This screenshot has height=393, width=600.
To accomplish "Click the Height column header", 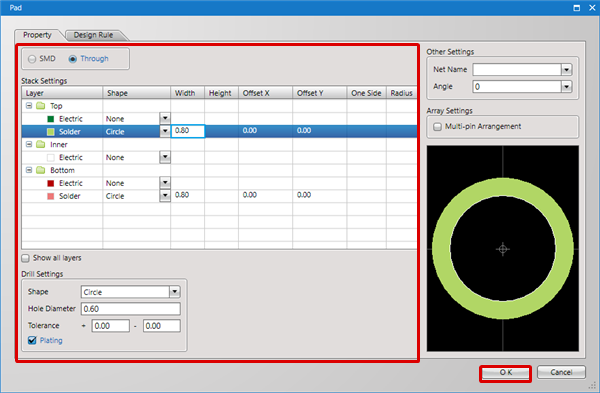I will (222, 93).
